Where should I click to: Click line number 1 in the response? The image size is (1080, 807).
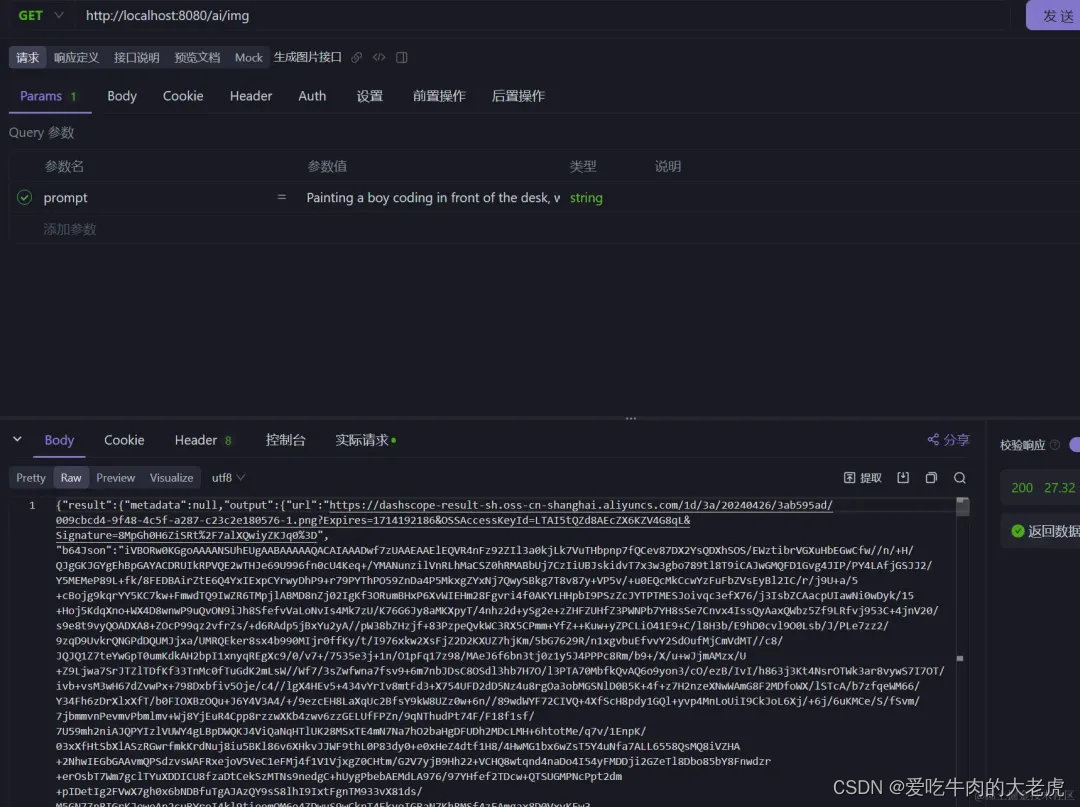(32, 505)
